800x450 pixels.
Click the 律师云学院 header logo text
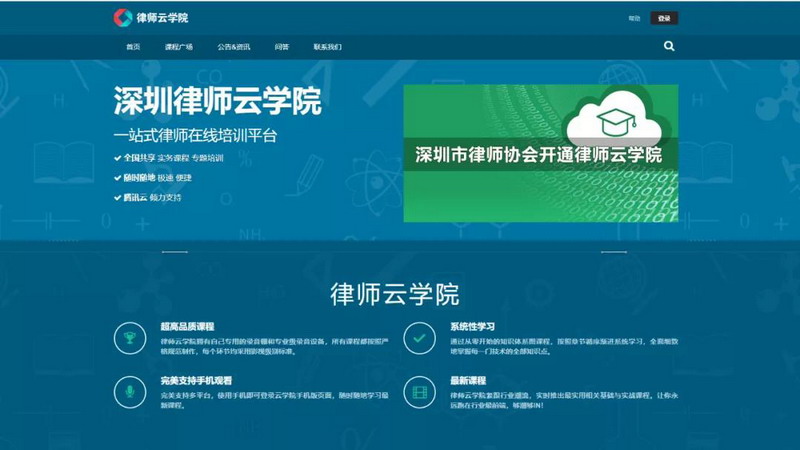[x=162, y=18]
